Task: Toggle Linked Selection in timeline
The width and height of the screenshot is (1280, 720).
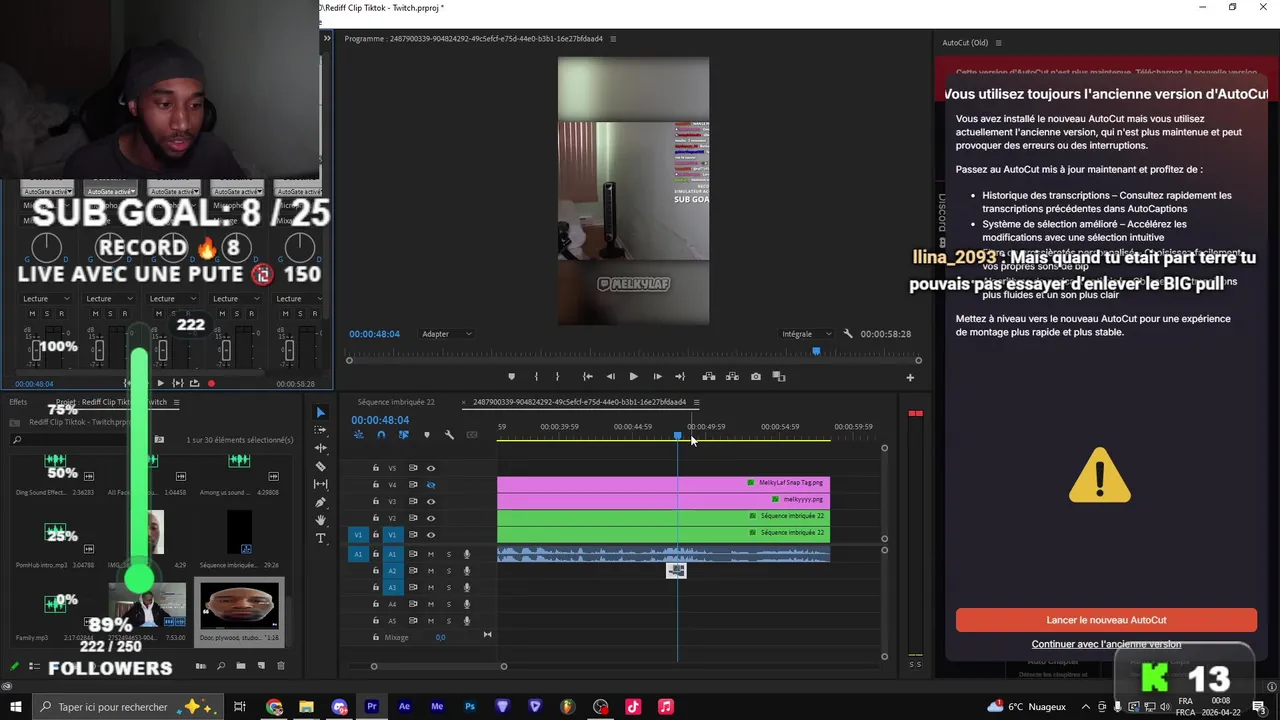Action: point(404,435)
